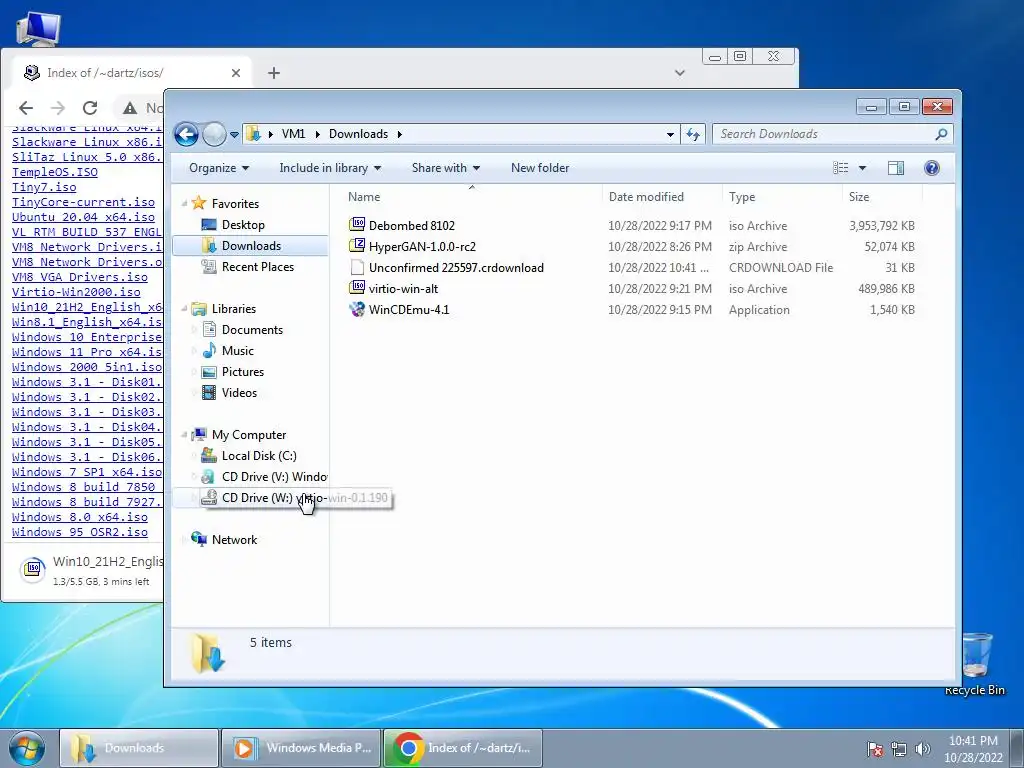Open the Recycle Bin on desktop
1024x768 pixels.
tap(975, 664)
